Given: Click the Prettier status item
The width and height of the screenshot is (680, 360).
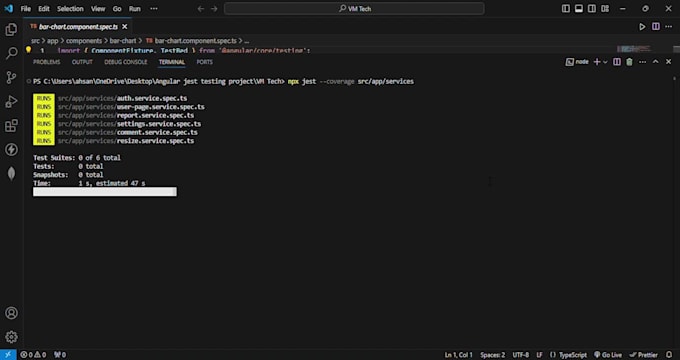Looking at the screenshot, I should coord(644,355).
